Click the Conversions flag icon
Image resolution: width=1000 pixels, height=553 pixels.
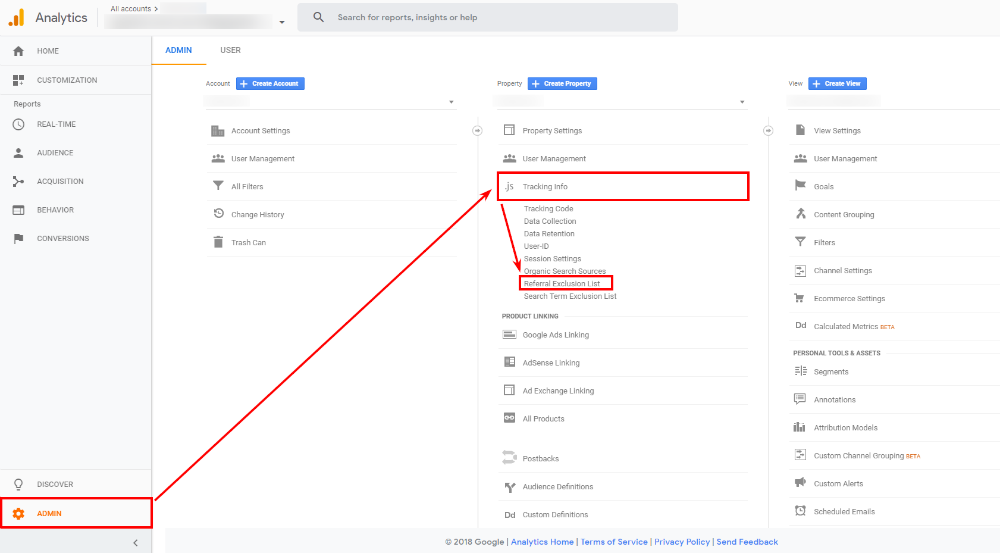[x=18, y=239]
